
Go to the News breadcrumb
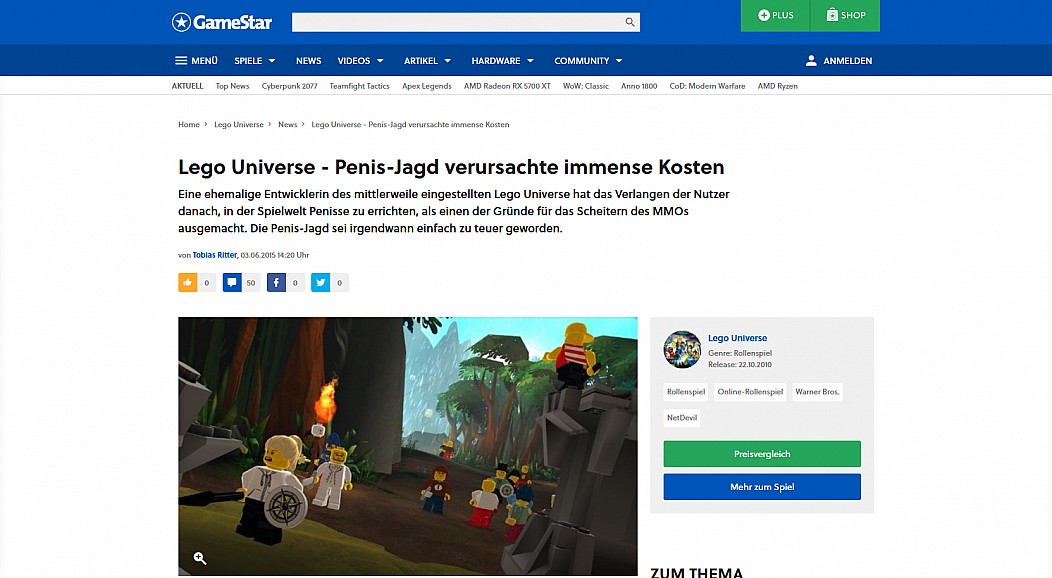coord(287,125)
